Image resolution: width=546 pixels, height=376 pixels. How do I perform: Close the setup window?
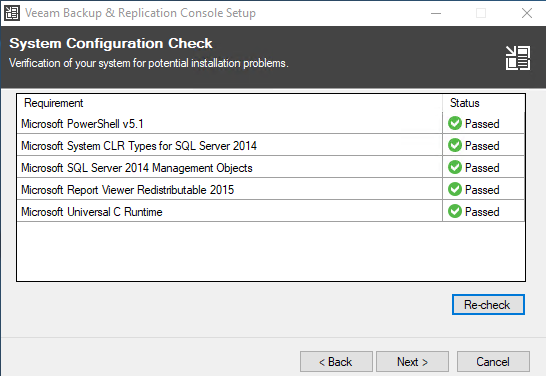coord(527,13)
